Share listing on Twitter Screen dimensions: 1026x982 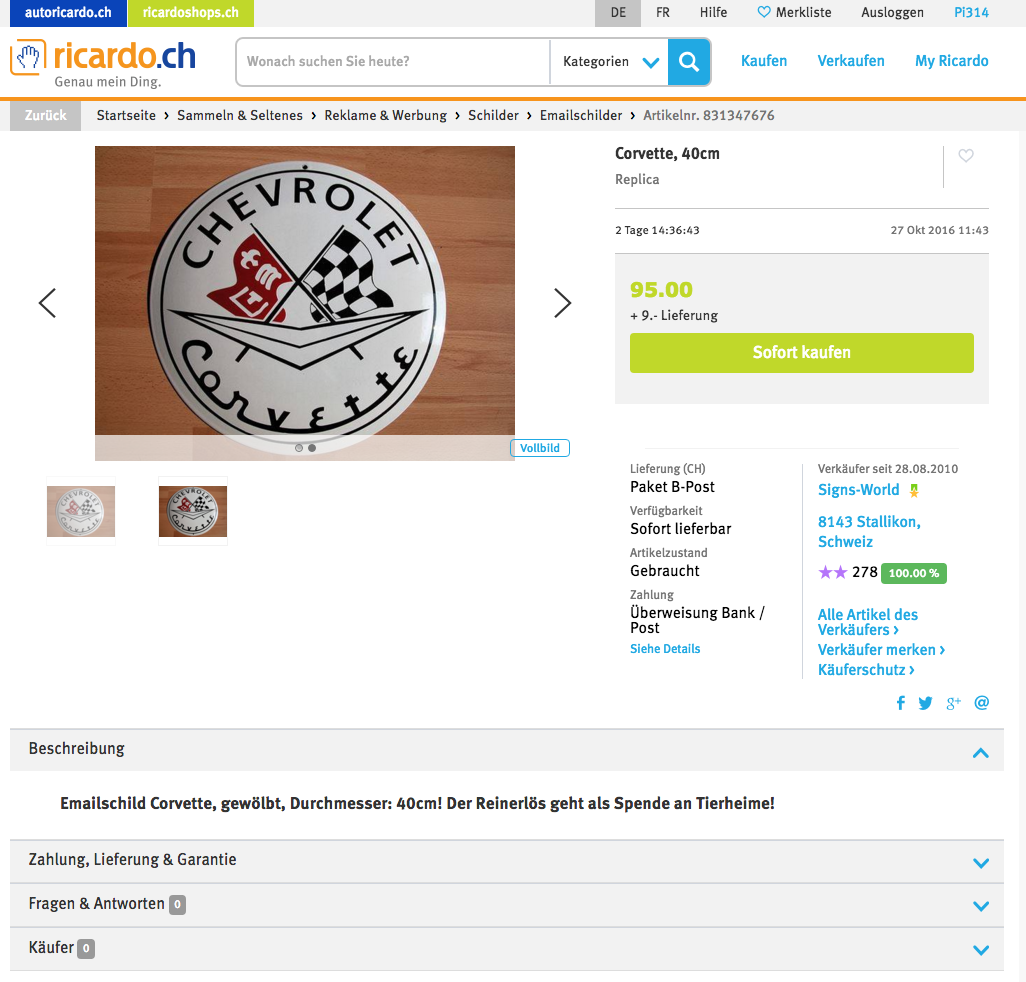click(x=925, y=703)
